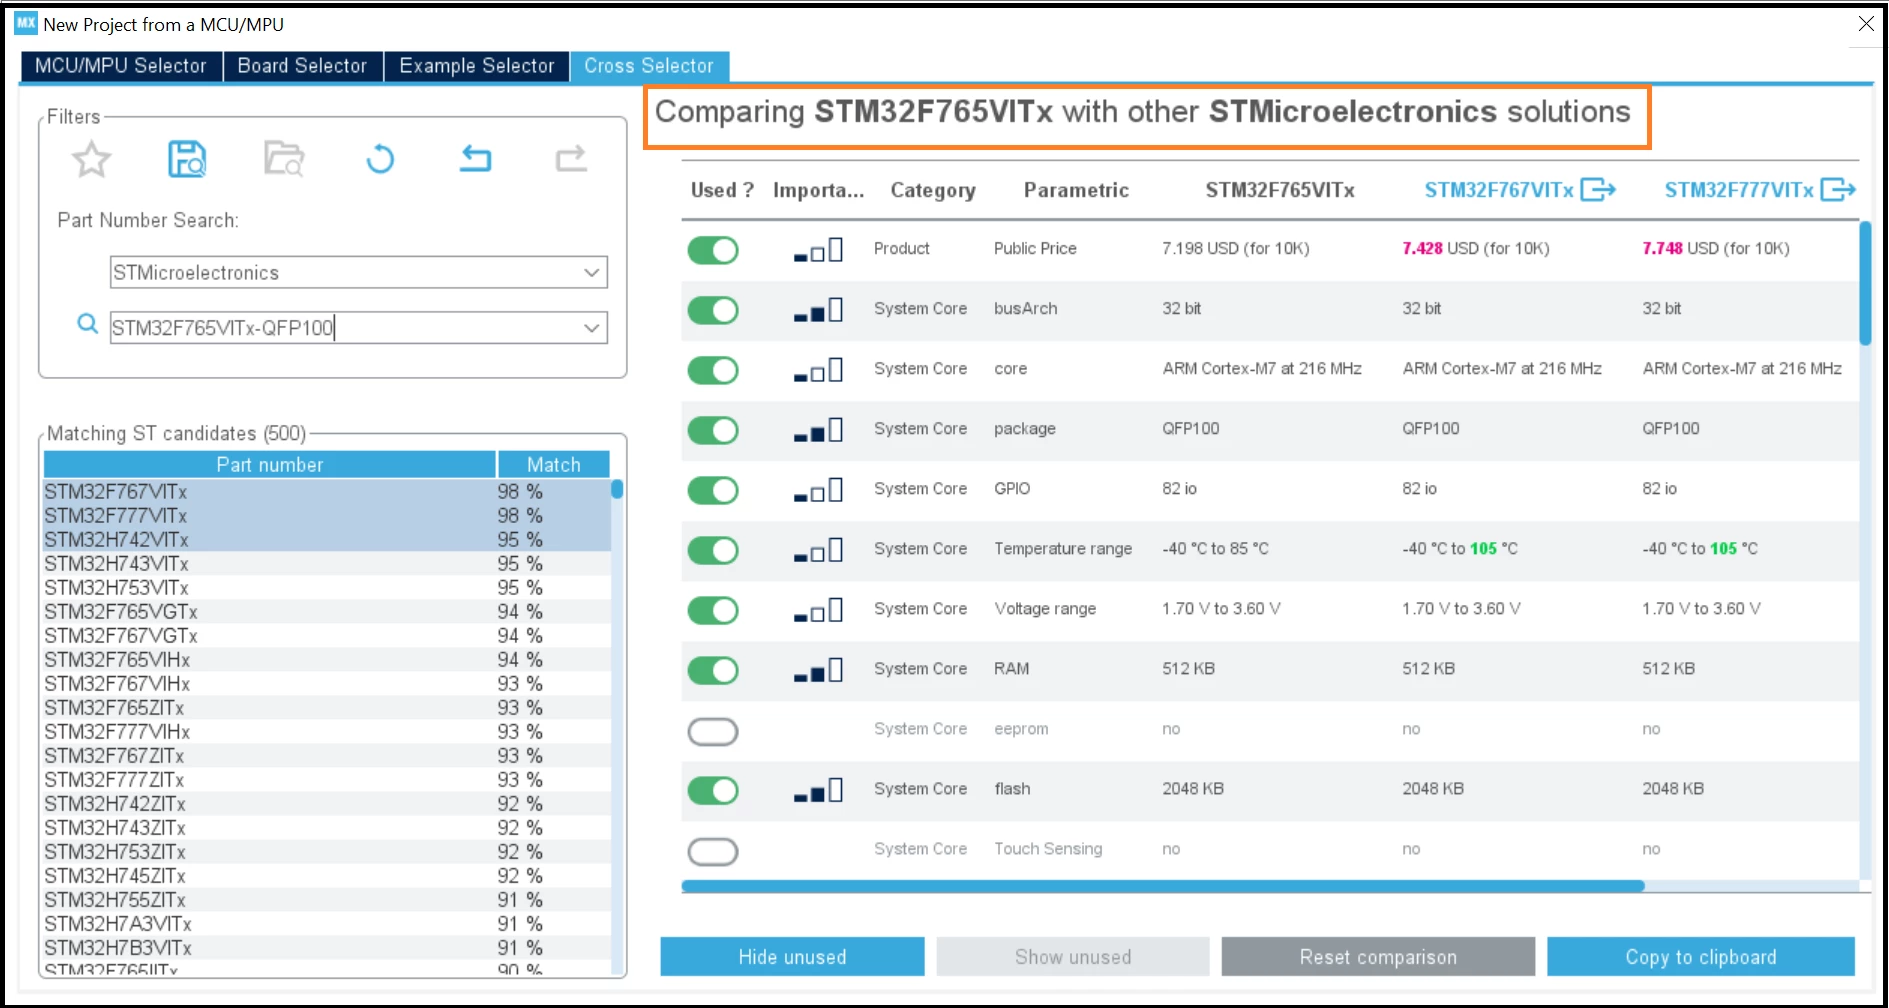Click the importance bars for Temperature range
The height and width of the screenshot is (1008, 1889).
point(818,550)
